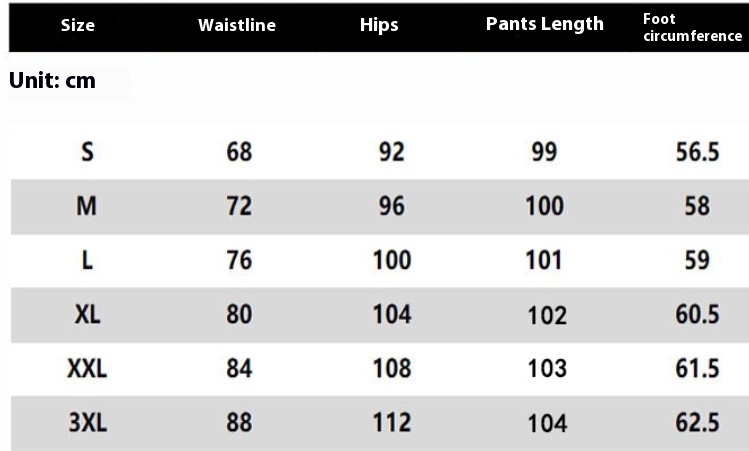Click the M size row label

(86, 206)
